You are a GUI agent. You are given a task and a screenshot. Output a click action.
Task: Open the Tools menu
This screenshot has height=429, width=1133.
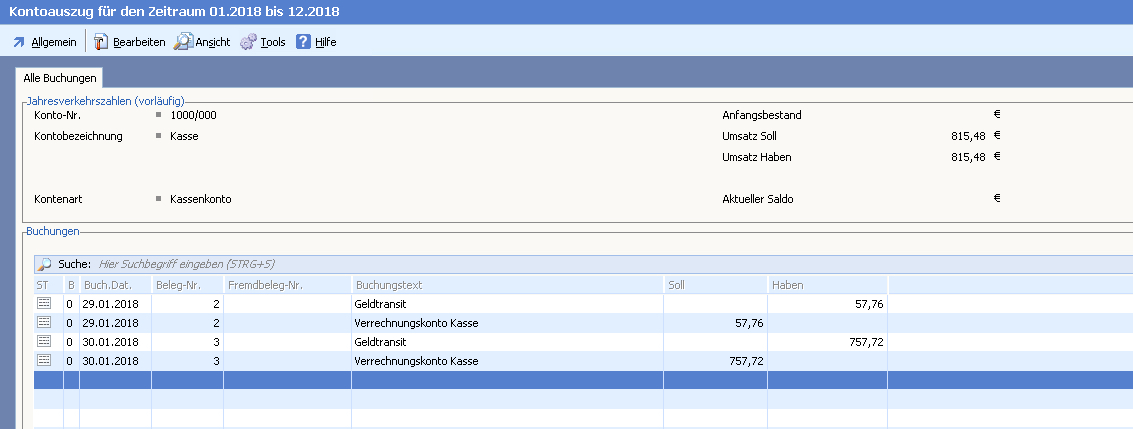(x=273, y=42)
